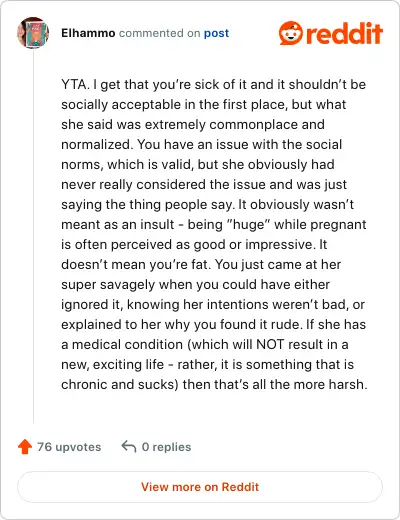This screenshot has width=400, height=520.
Task: Click the "View more on Reddit" button
Action: [200, 487]
